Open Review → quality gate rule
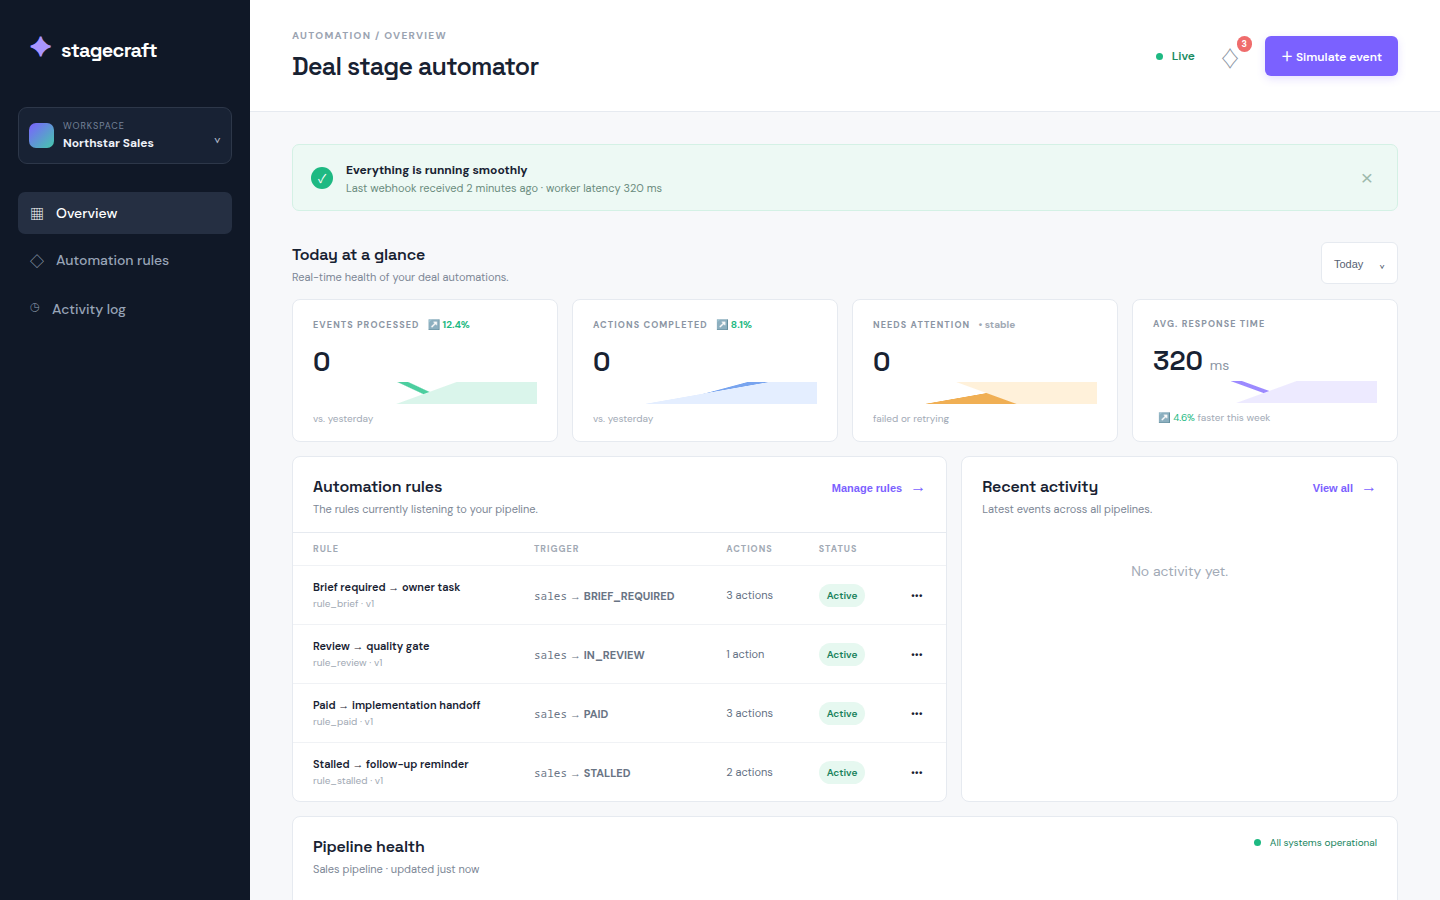1440x900 pixels. 371,646
